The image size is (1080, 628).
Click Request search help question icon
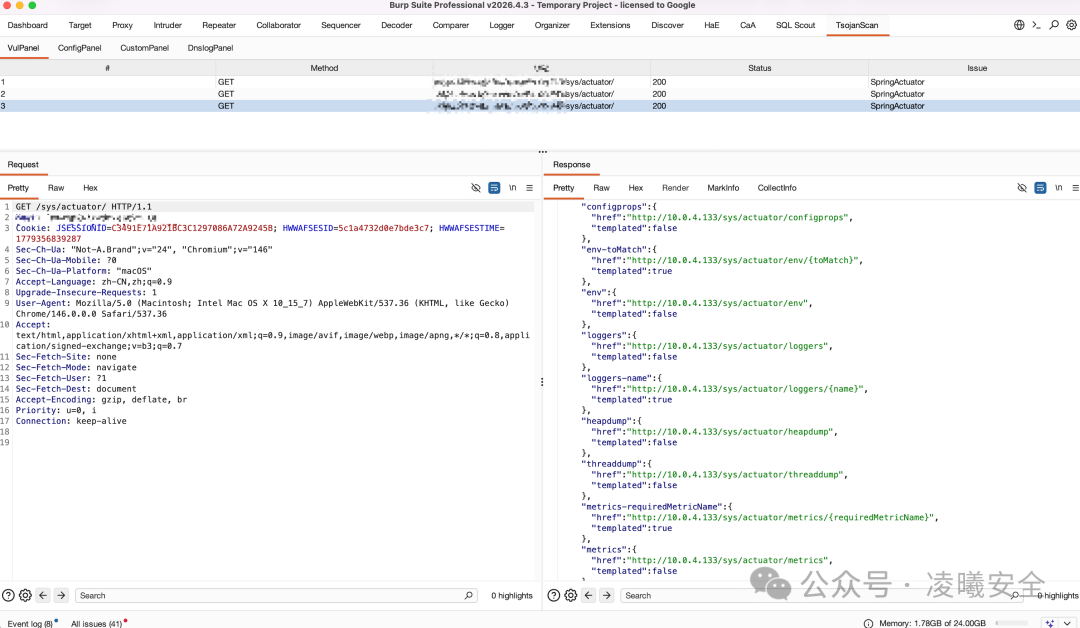click(8, 596)
